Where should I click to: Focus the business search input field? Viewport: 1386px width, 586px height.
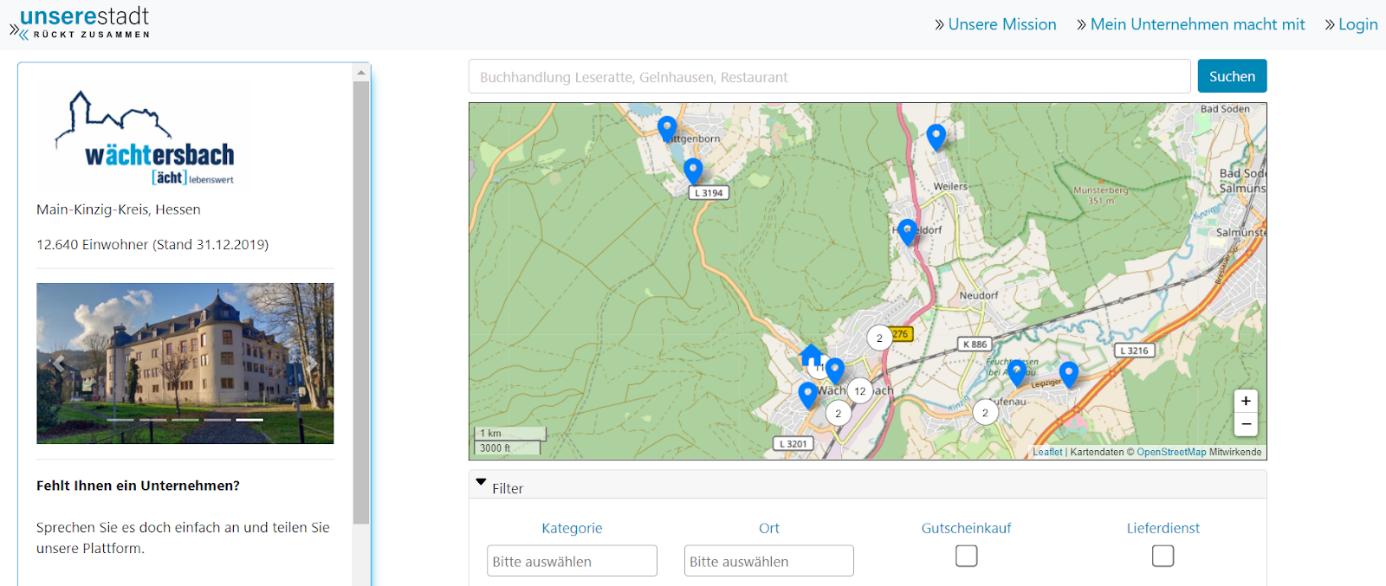click(x=829, y=77)
